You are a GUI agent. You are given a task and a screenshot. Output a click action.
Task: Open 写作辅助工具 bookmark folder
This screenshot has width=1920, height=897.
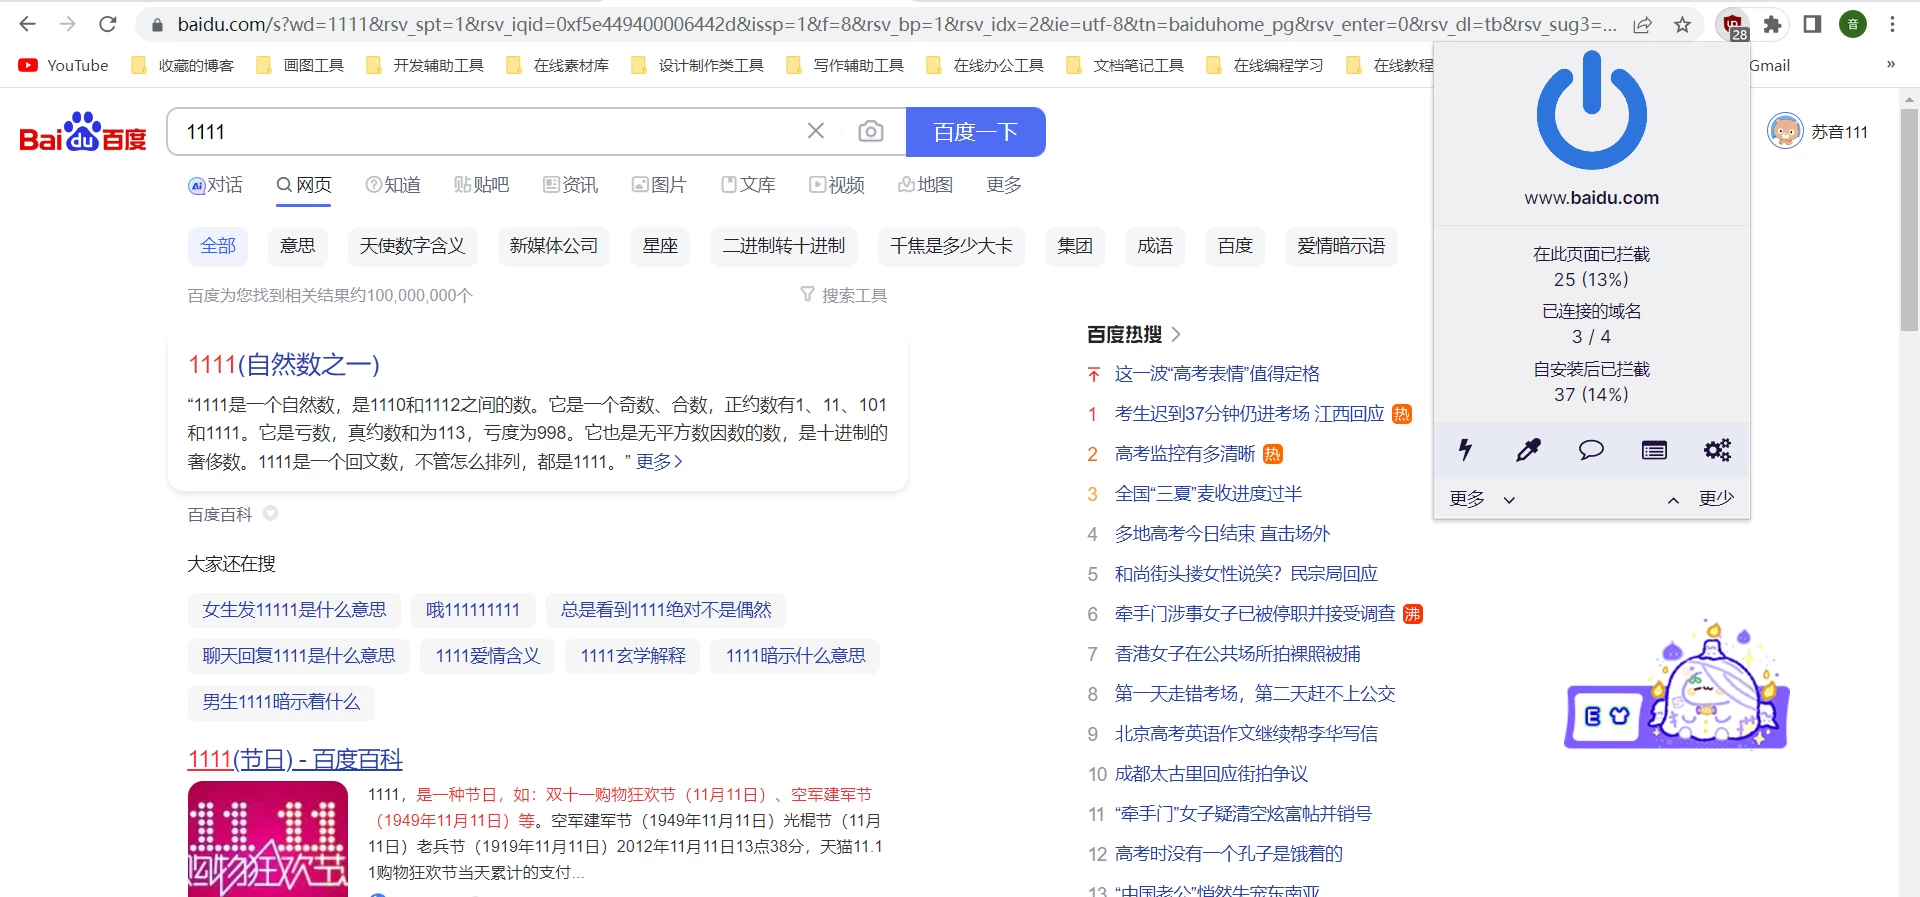click(x=845, y=65)
